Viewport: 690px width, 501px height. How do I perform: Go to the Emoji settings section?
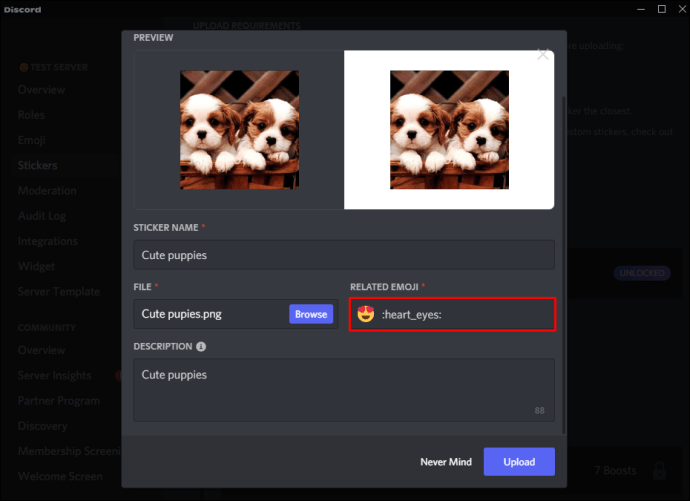click(x=31, y=140)
